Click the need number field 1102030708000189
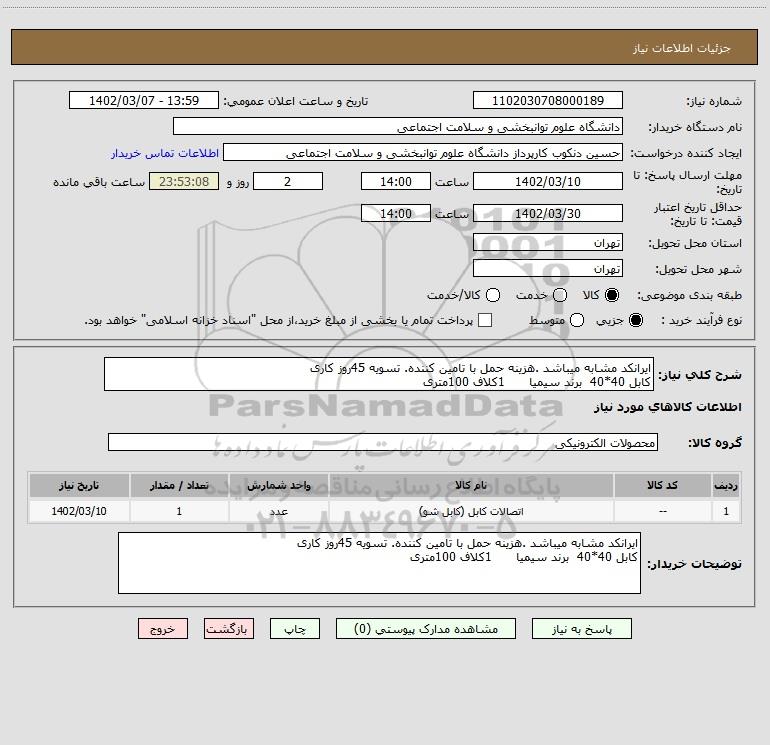 (547, 101)
